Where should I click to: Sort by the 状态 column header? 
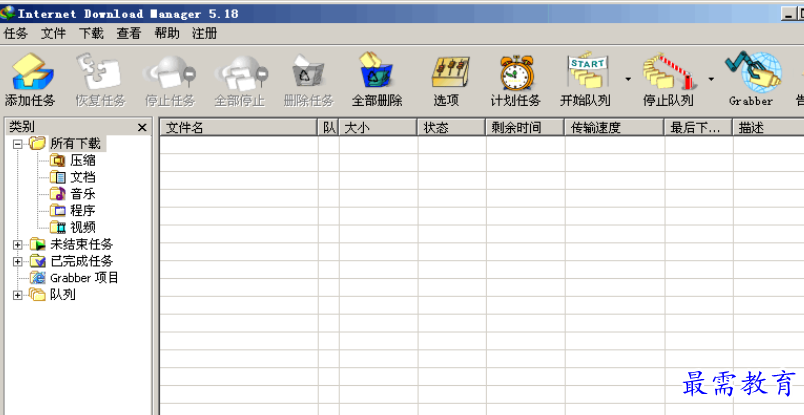click(452, 128)
